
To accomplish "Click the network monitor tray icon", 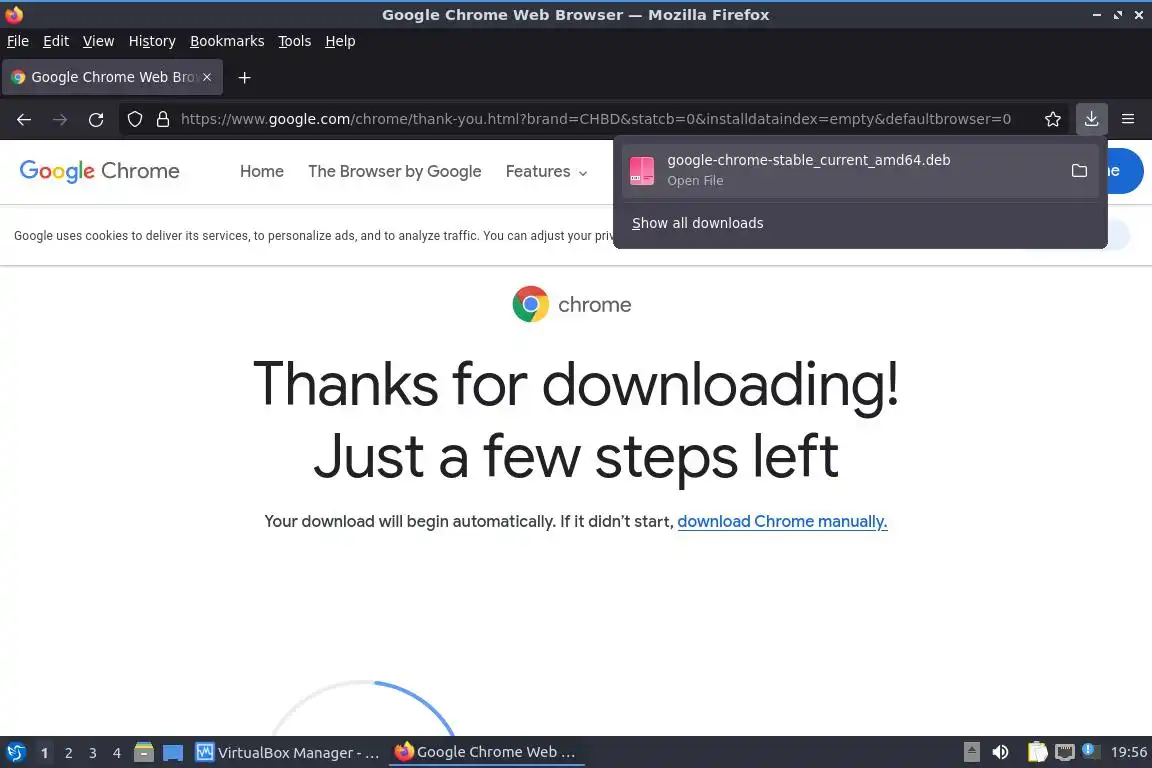I will pyautogui.click(x=1064, y=752).
